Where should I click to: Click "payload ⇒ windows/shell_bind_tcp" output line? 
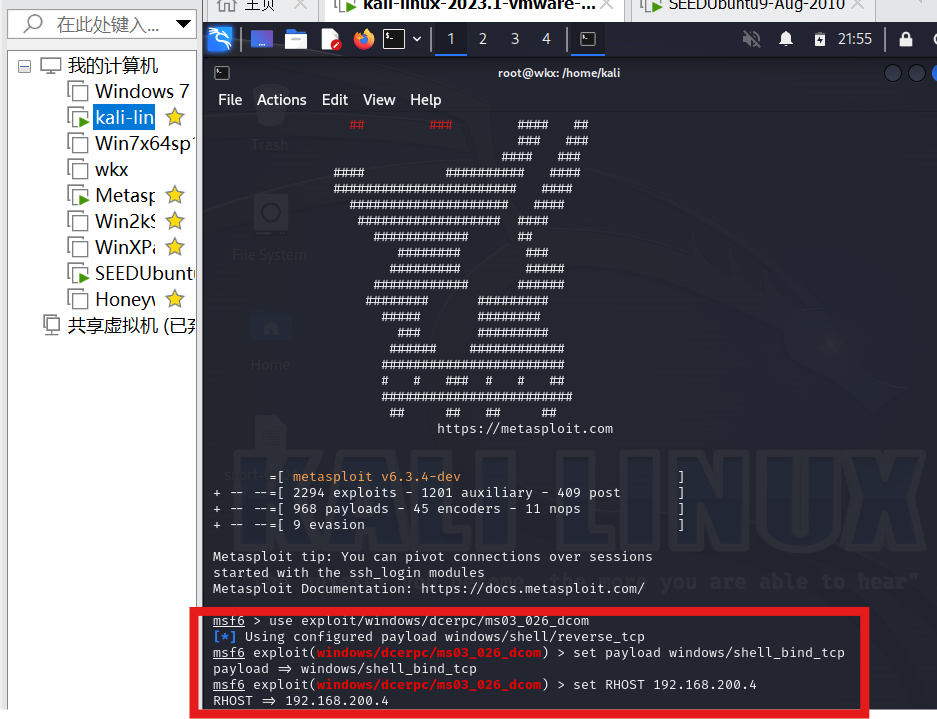pos(345,668)
